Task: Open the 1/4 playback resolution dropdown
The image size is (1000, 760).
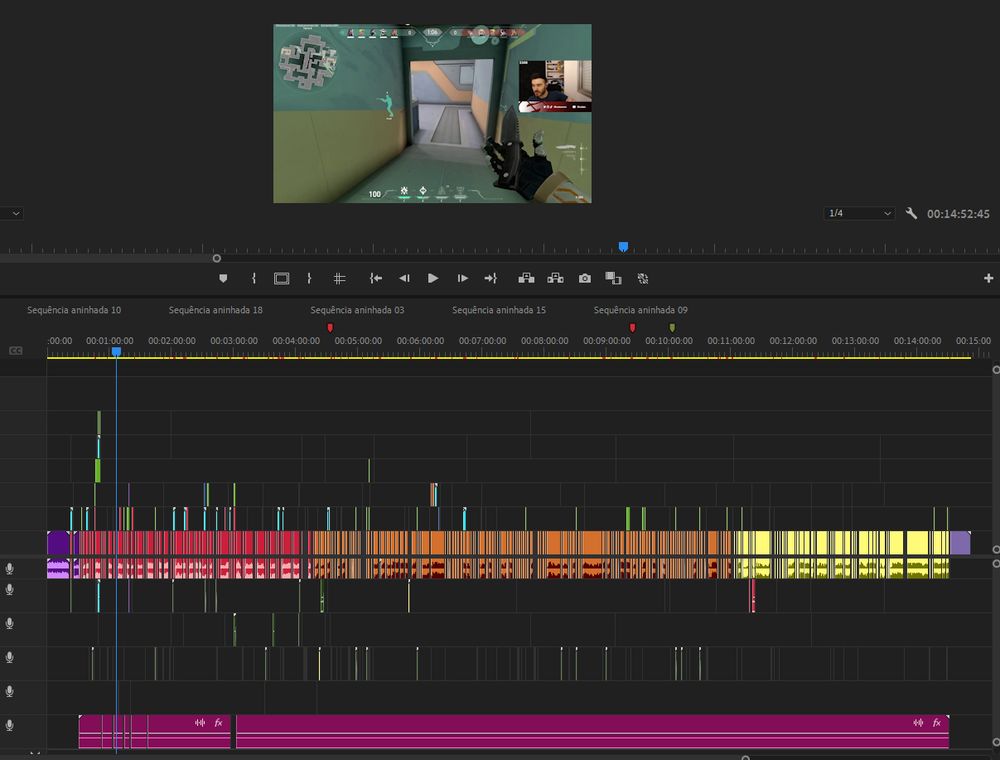Action: point(859,214)
